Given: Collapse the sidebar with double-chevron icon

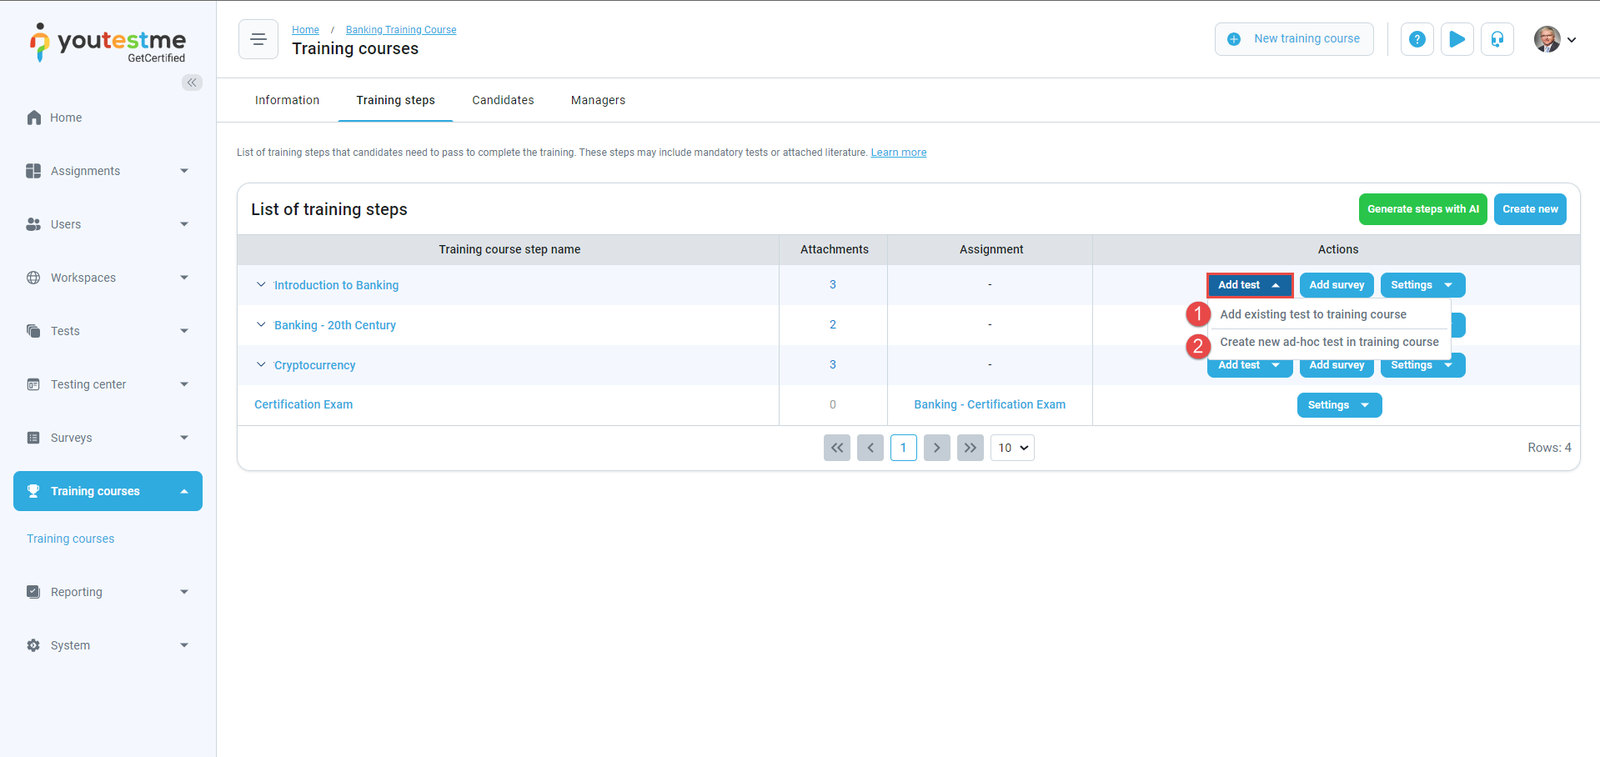Looking at the screenshot, I should coord(192,83).
